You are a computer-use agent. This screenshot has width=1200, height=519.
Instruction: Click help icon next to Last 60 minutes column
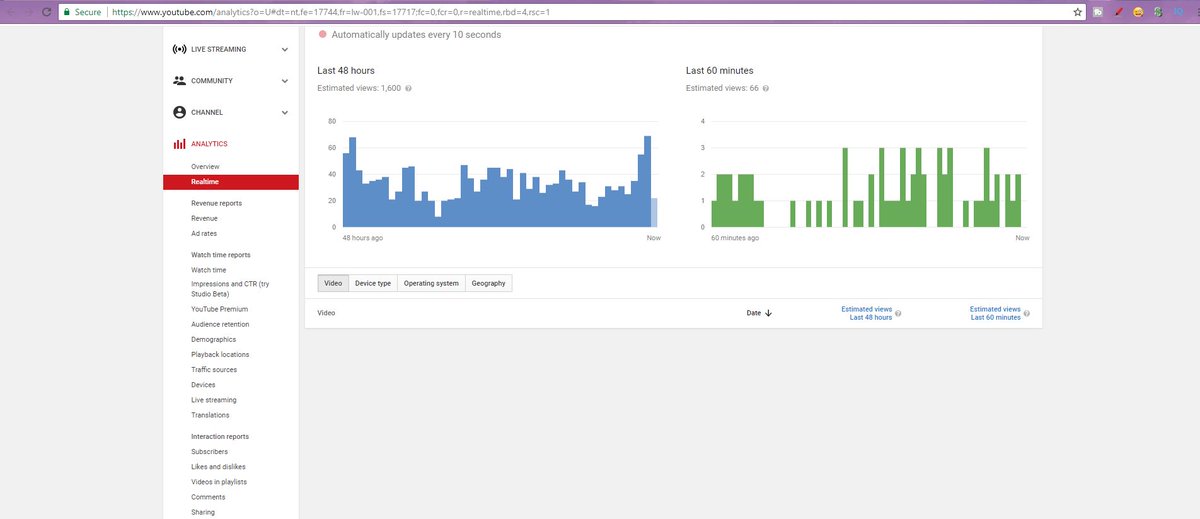click(1027, 313)
